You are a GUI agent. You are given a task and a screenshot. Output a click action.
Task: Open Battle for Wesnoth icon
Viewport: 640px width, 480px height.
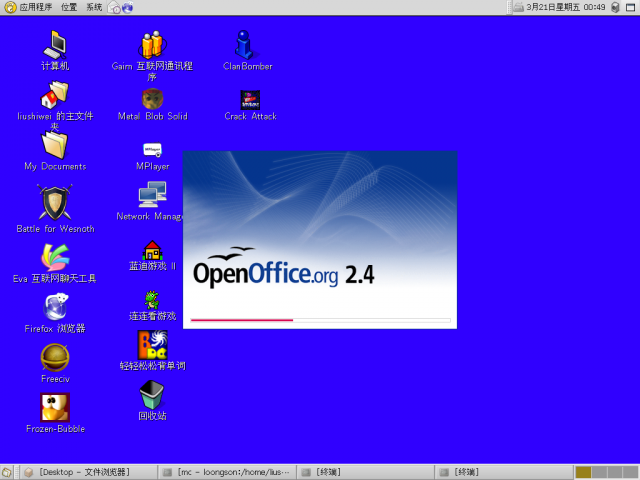click(x=55, y=203)
